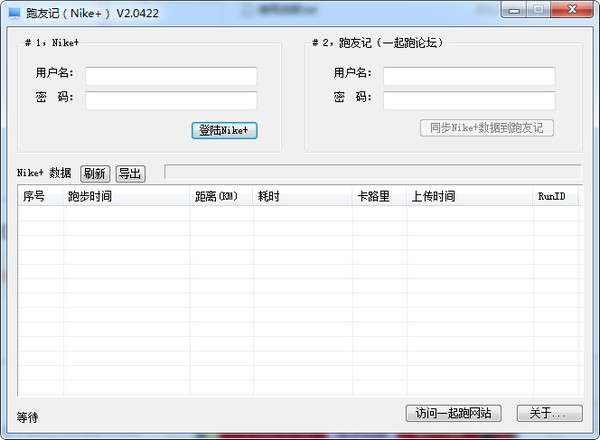Sort by 上传时间 column header

469,197
